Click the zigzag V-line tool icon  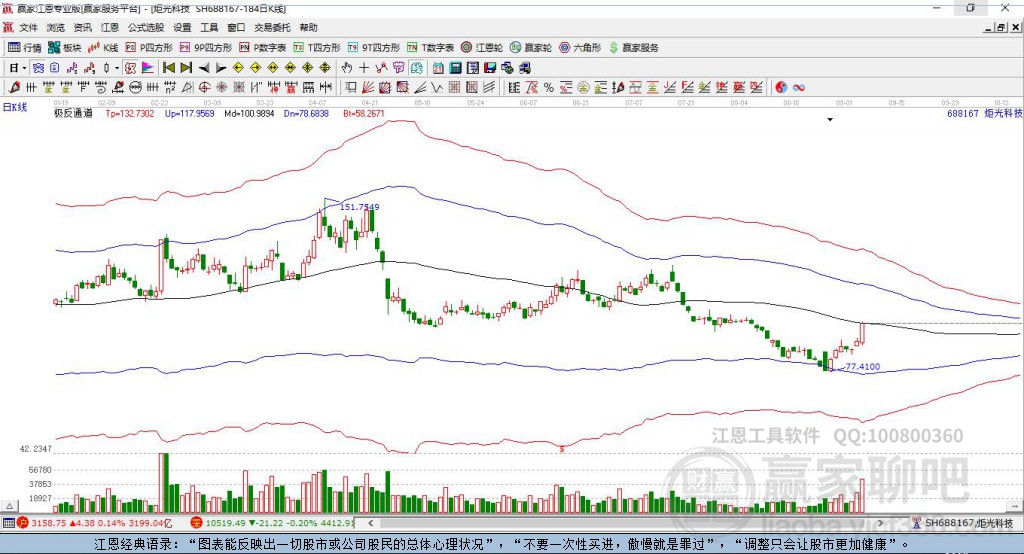pyautogui.click(x=436, y=87)
